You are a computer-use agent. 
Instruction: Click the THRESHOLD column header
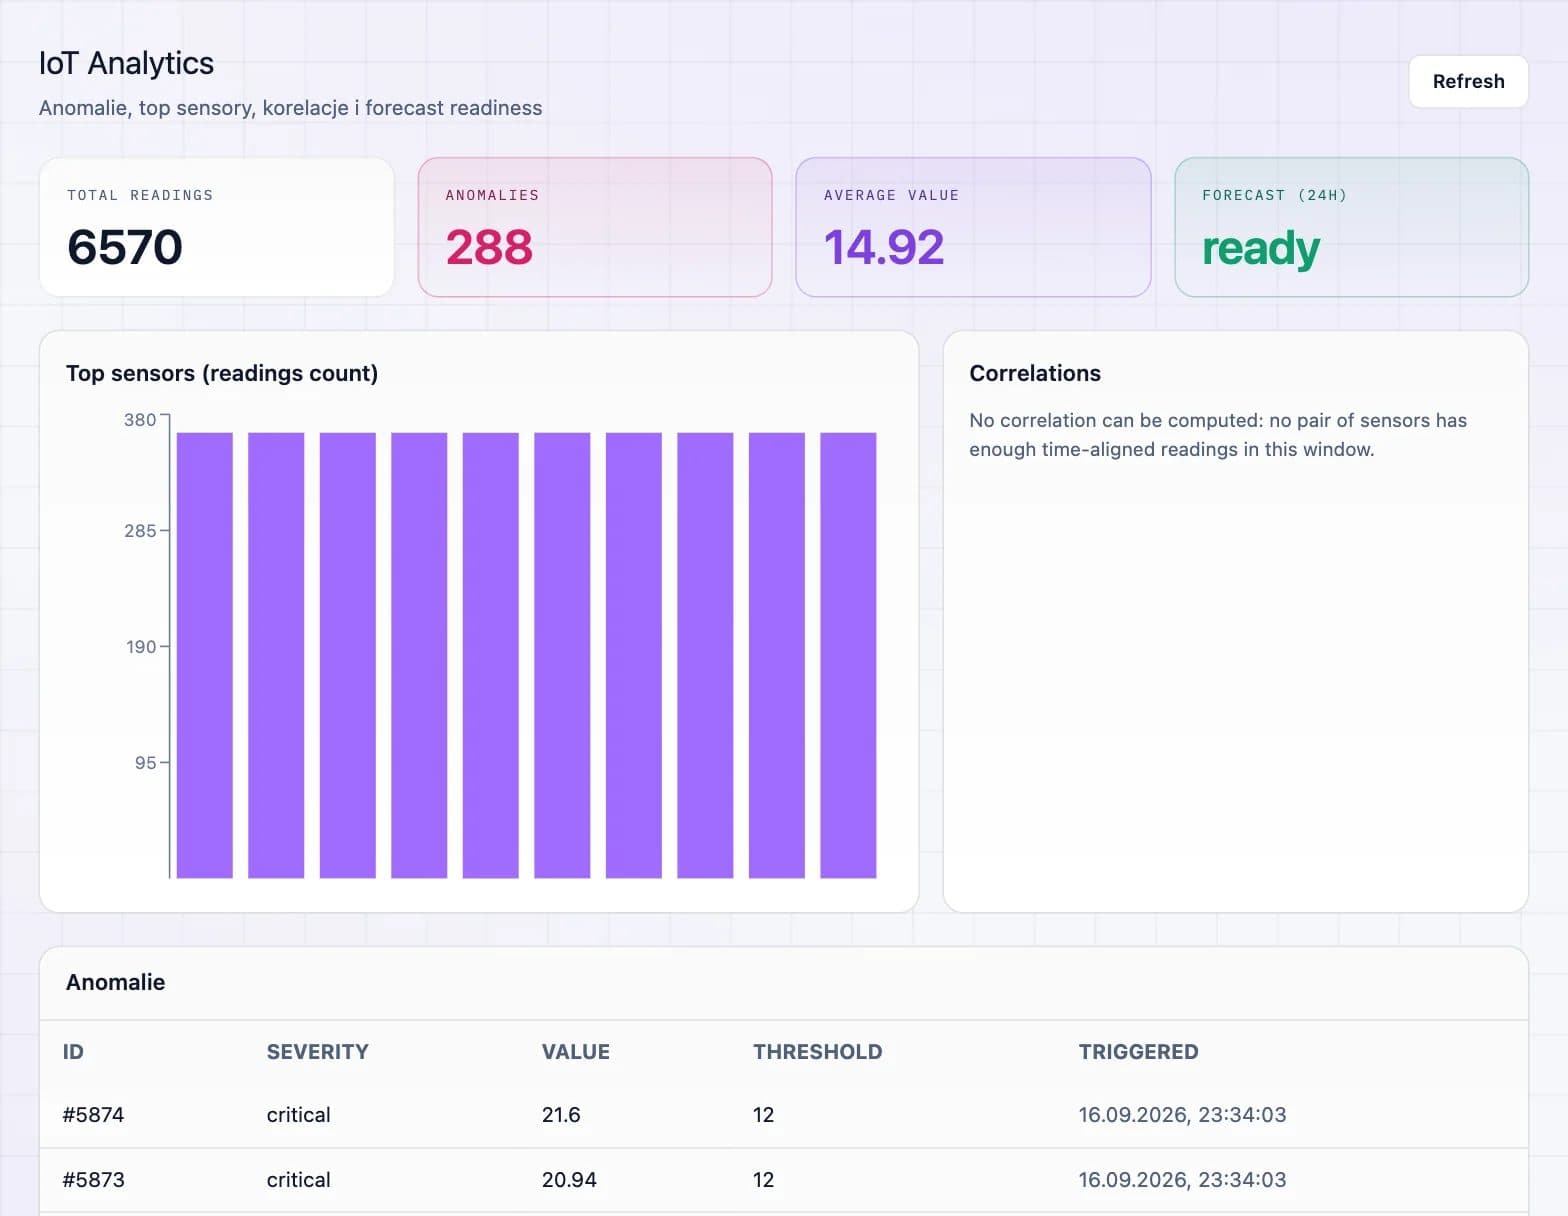pyautogui.click(x=817, y=1052)
